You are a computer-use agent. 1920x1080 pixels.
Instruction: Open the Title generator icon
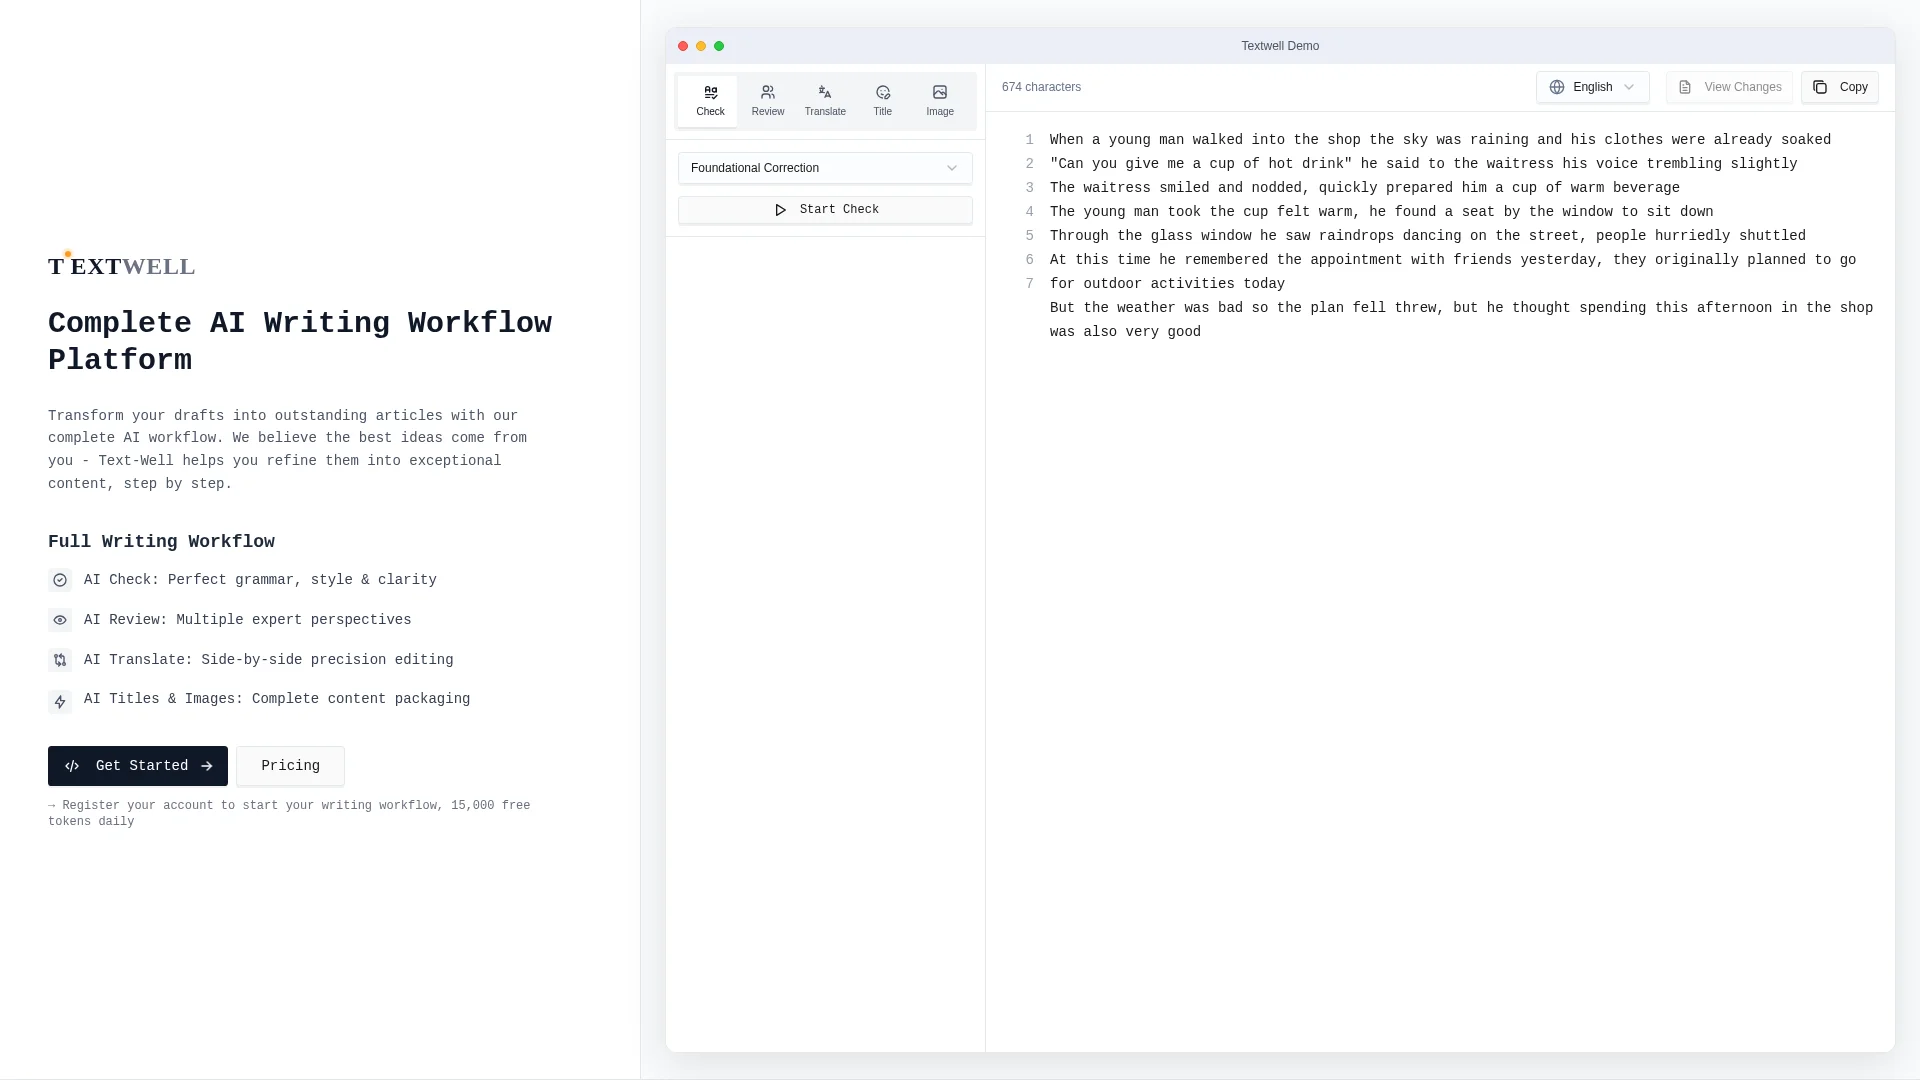[882, 92]
